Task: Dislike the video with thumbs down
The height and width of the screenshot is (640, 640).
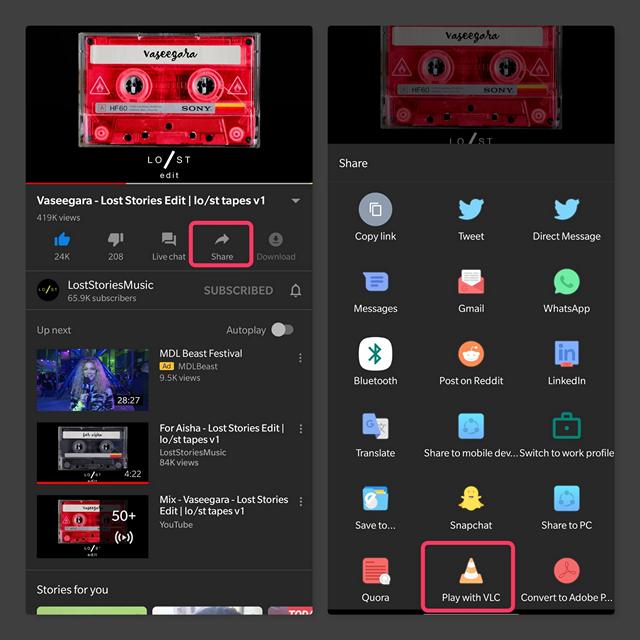Action: [x=115, y=240]
